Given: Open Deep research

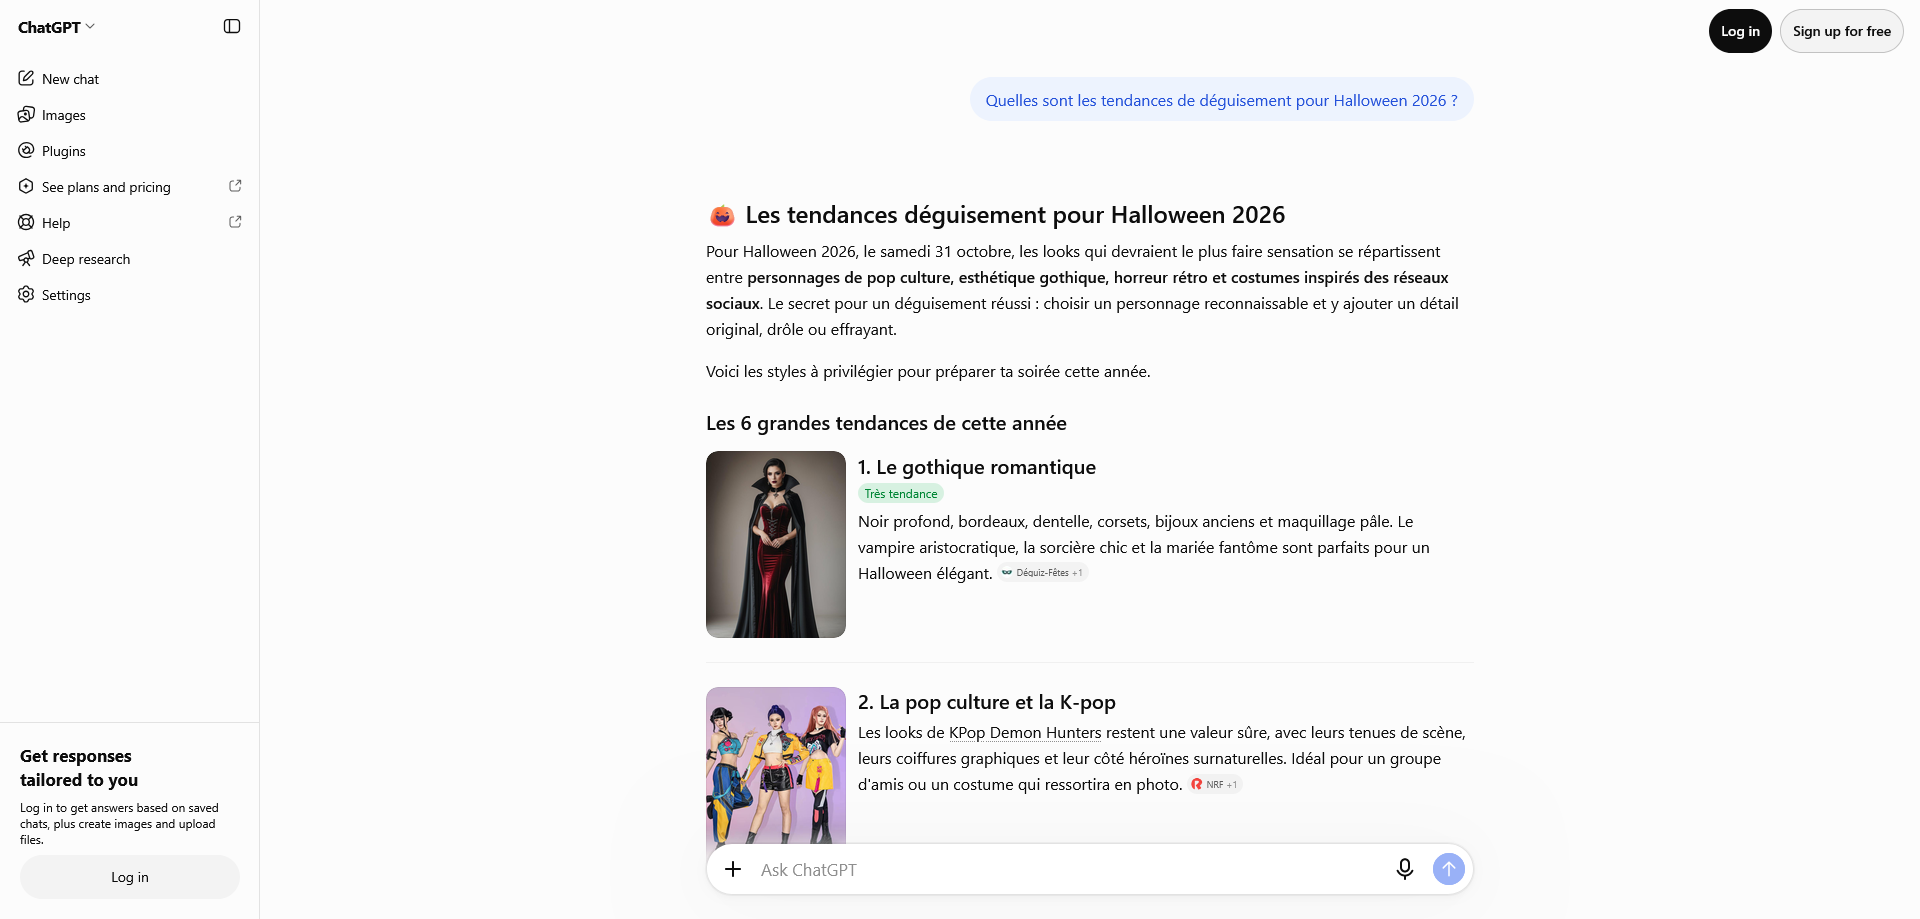Looking at the screenshot, I should pyautogui.click(x=130, y=259).
